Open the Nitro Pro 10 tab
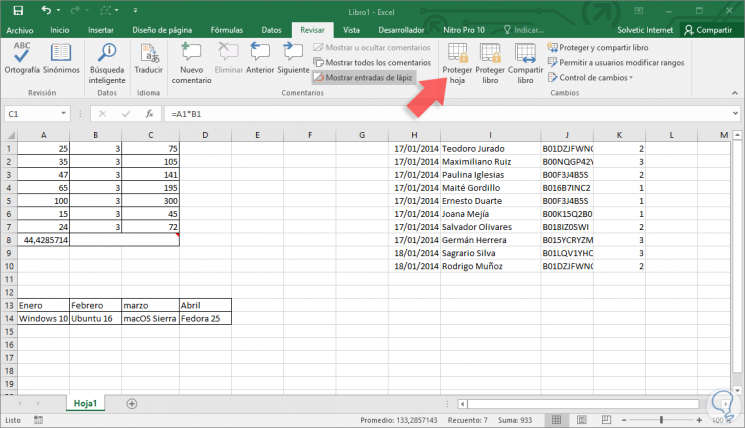 [x=464, y=30]
